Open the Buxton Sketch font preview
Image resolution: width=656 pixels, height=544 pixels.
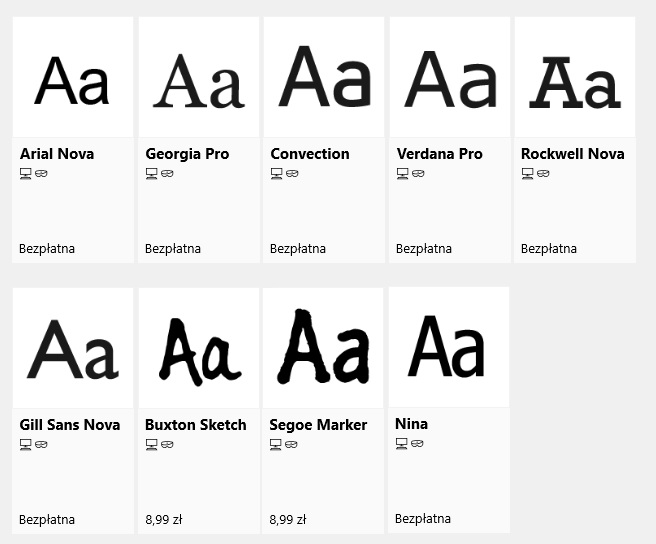(198, 349)
